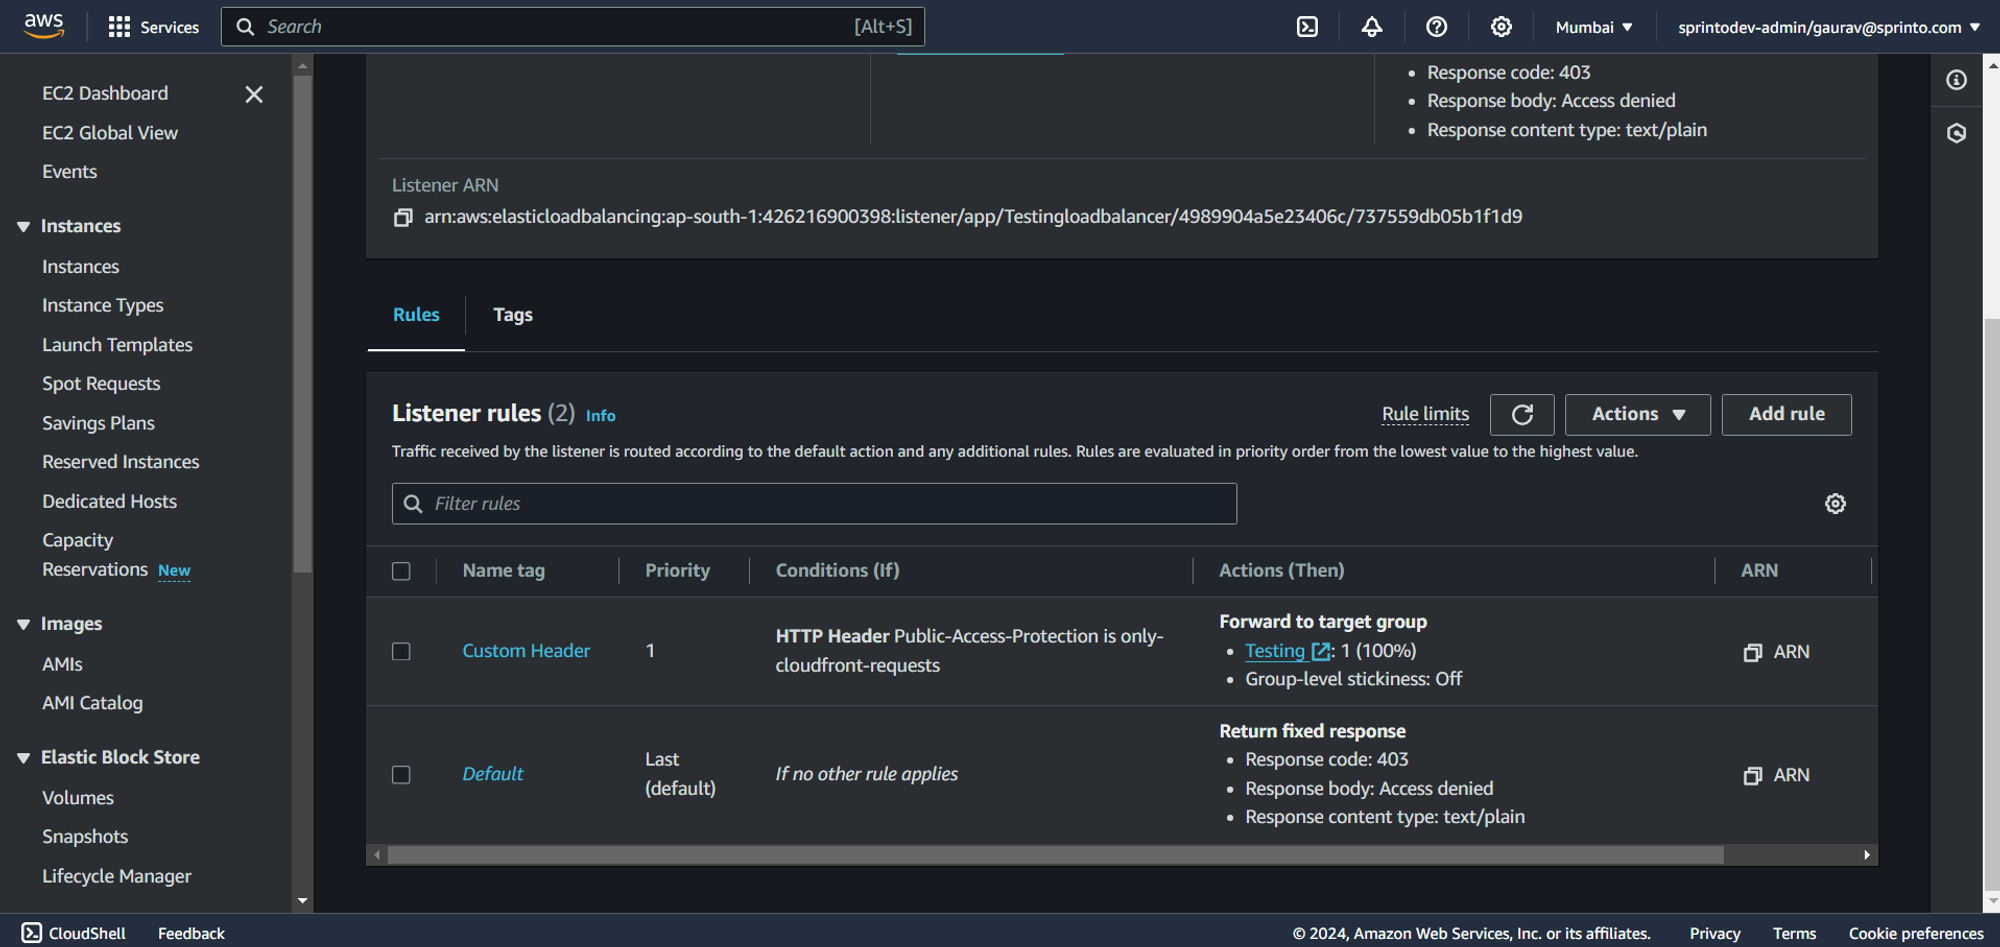The image size is (2000, 947).
Task: Open AMI Catalog
Action: 92,704
